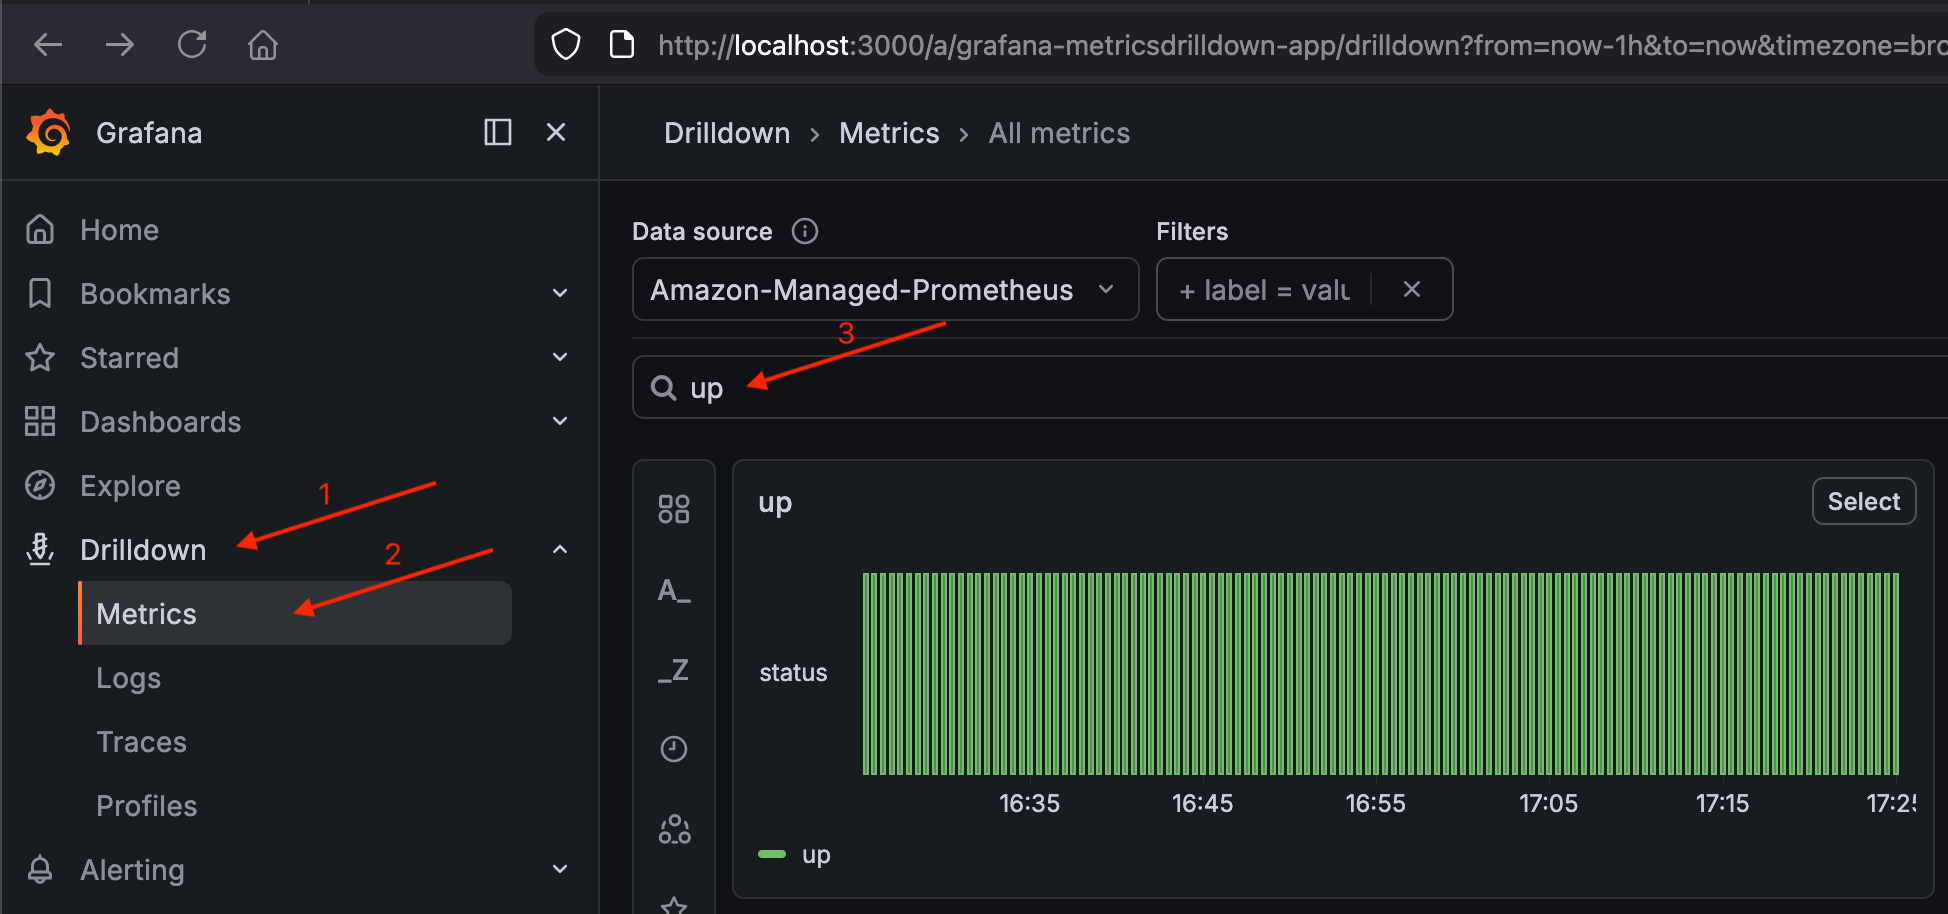Open Home in the sidebar
1948x914 pixels.
point(120,230)
